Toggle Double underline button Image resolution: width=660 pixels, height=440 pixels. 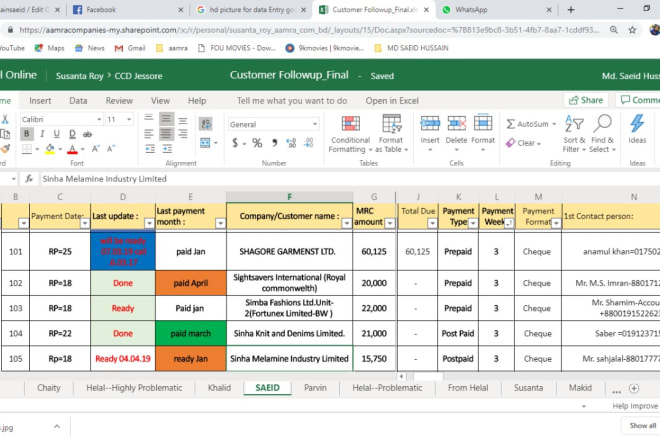point(72,134)
